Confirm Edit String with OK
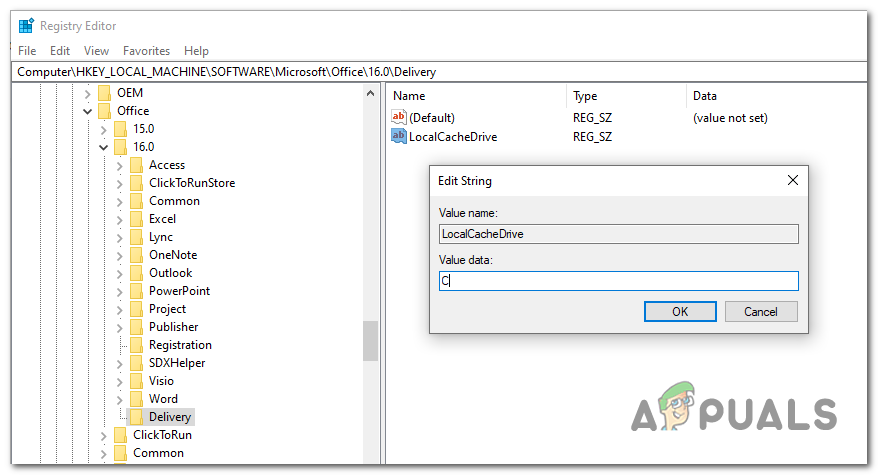This screenshot has width=878, height=475. click(680, 311)
